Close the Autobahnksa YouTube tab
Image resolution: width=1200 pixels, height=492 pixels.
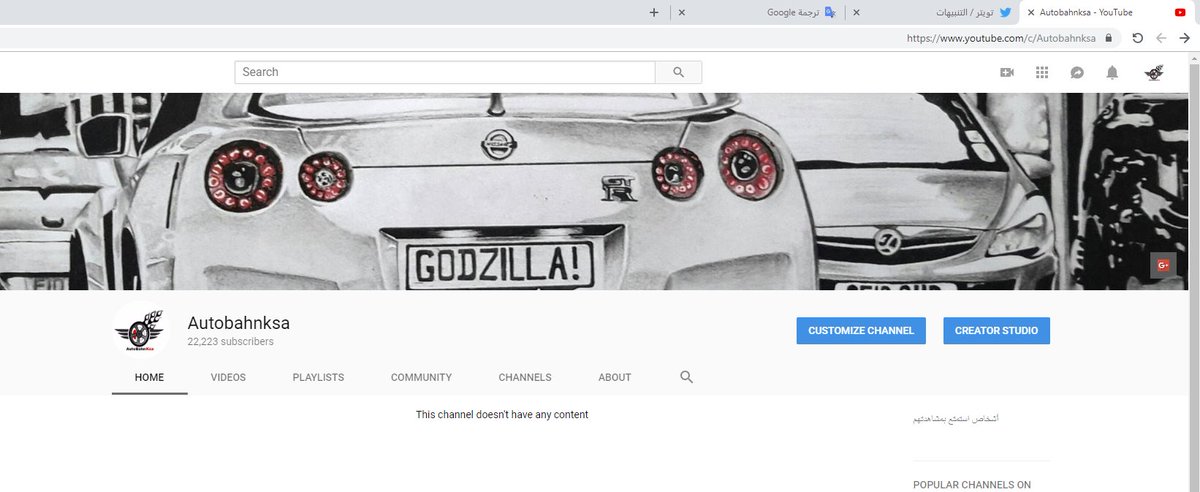1031,13
